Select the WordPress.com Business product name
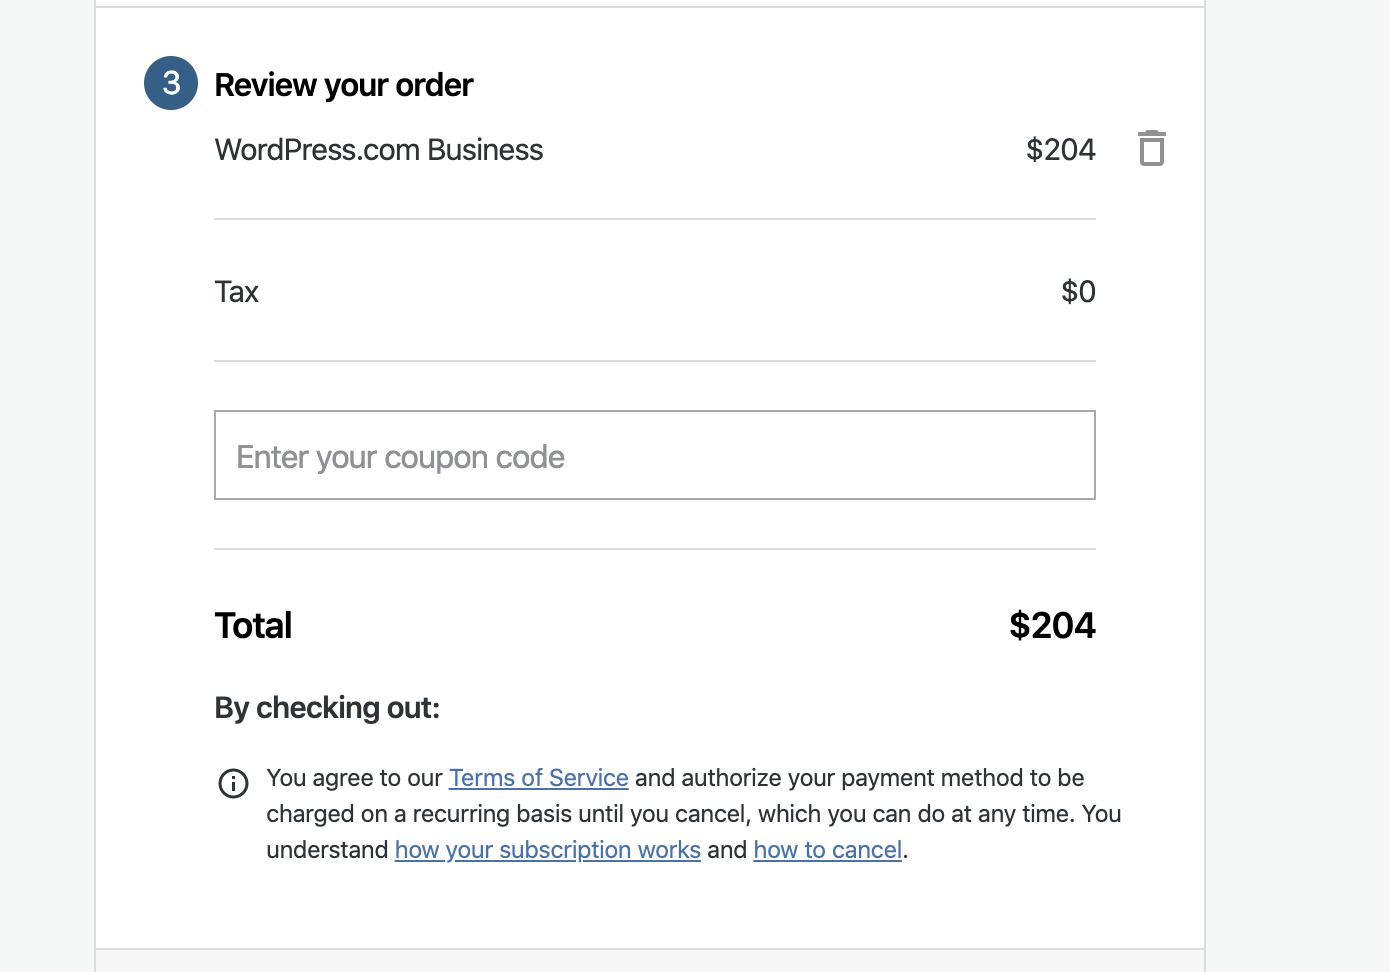The height and width of the screenshot is (972, 1390). 378,150
